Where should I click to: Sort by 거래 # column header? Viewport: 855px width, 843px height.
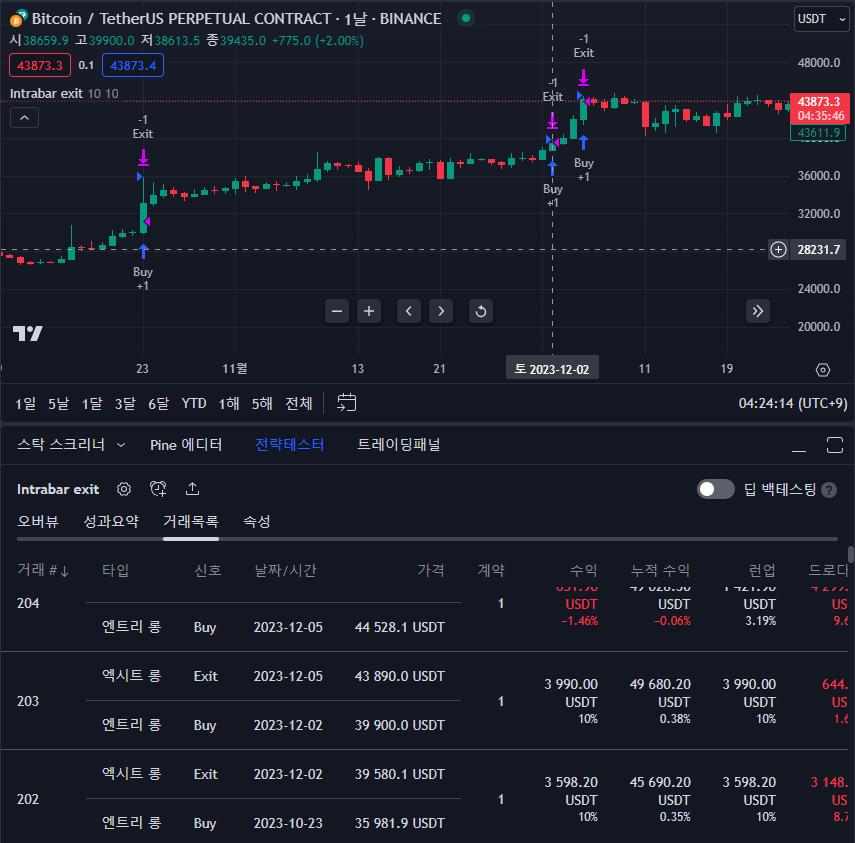[x=43, y=570]
